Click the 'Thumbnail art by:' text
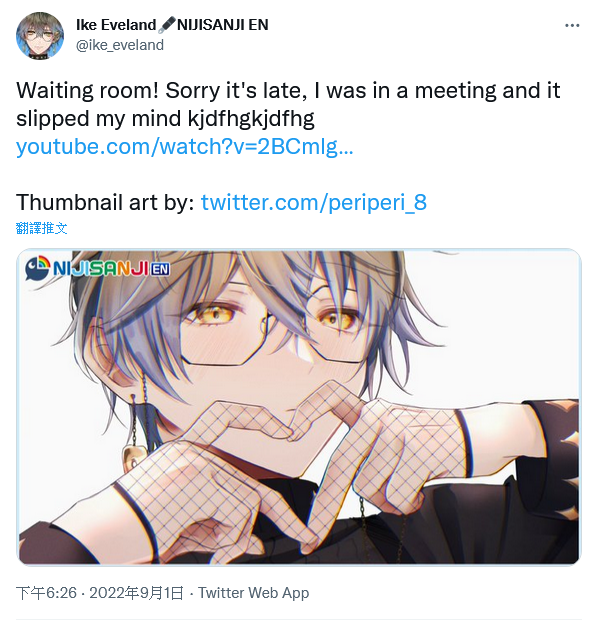 click(x=105, y=202)
